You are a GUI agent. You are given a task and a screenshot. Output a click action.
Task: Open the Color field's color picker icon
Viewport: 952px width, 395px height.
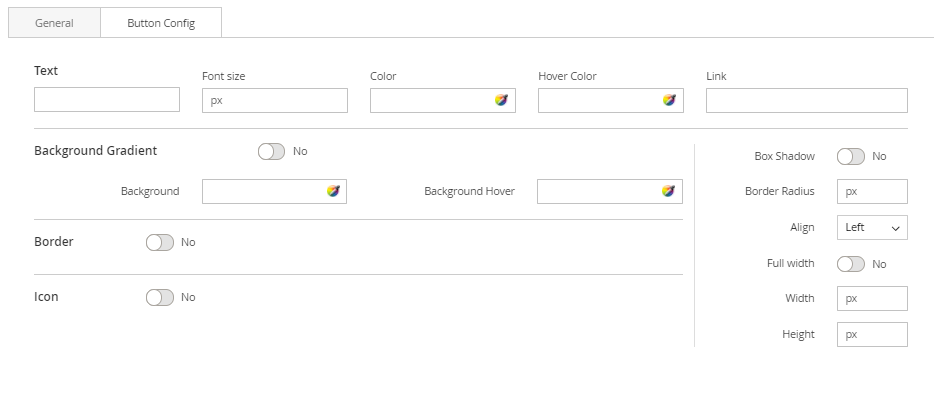[501, 100]
